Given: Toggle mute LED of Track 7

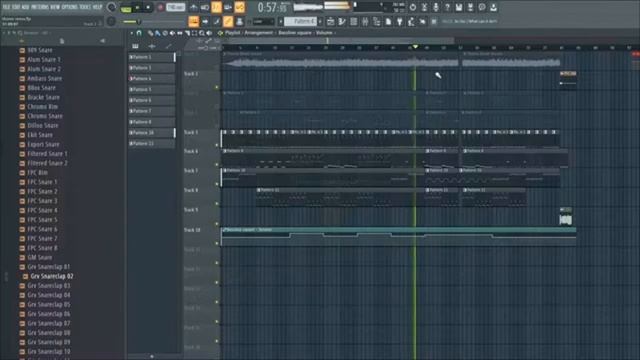Looking at the screenshot, I should [217, 184].
